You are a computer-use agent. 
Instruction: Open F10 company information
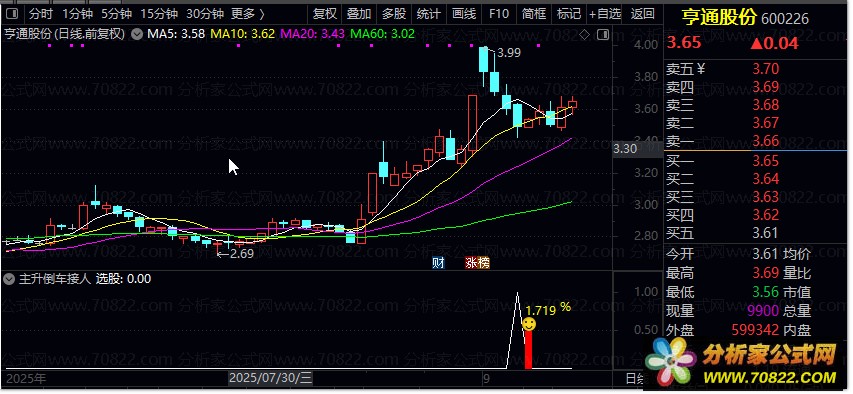click(x=498, y=14)
